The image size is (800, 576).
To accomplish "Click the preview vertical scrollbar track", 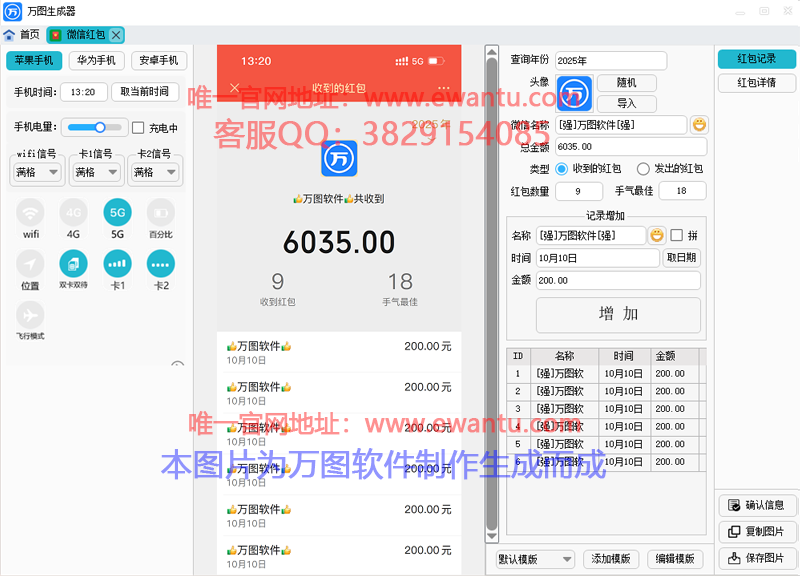I will [x=492, y=294].
